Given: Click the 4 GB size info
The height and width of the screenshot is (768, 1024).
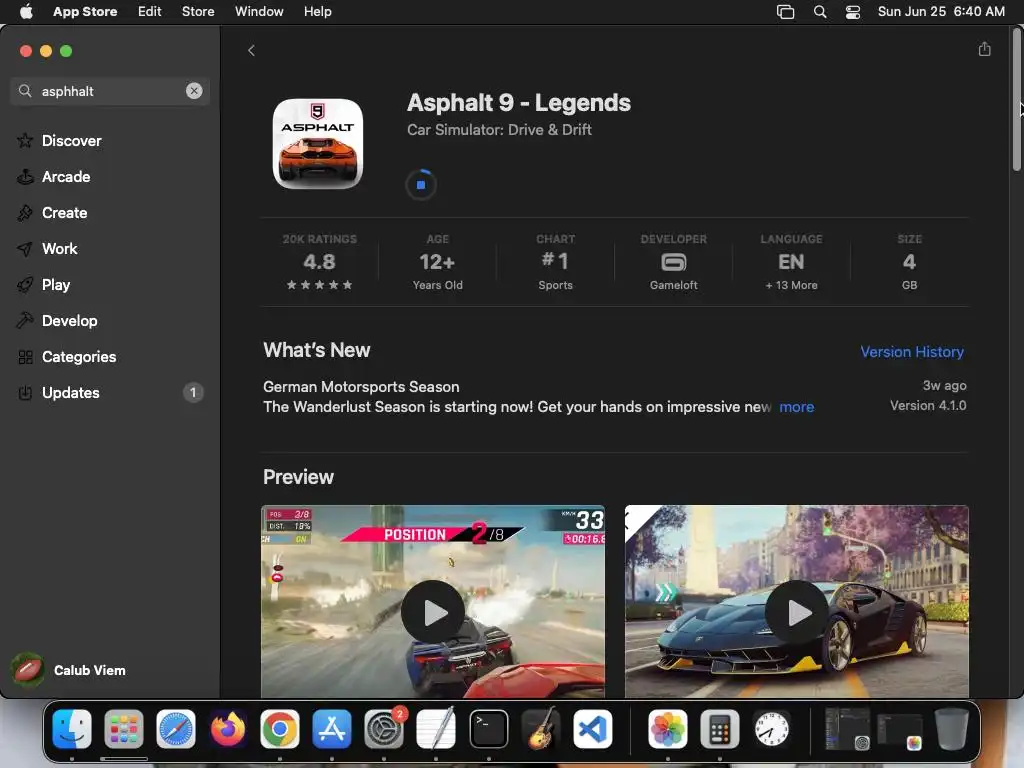Looking at the screenshot, I should click(x=909, y=262).
